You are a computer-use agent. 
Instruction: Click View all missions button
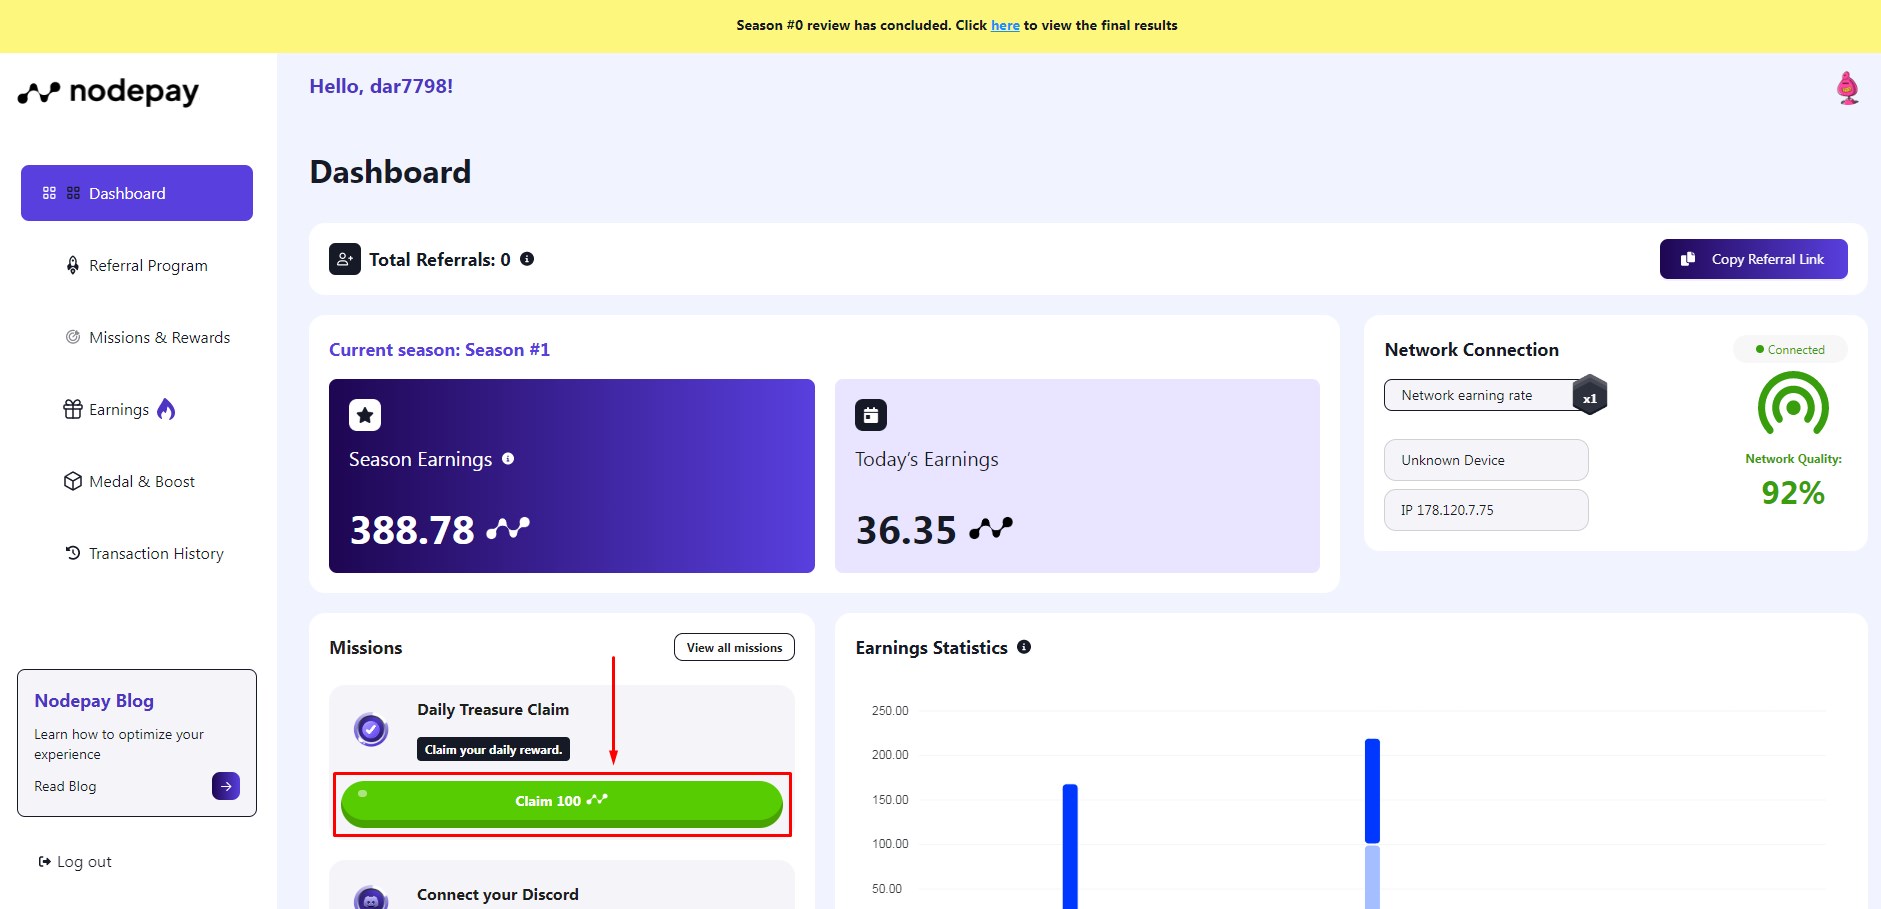734,647
